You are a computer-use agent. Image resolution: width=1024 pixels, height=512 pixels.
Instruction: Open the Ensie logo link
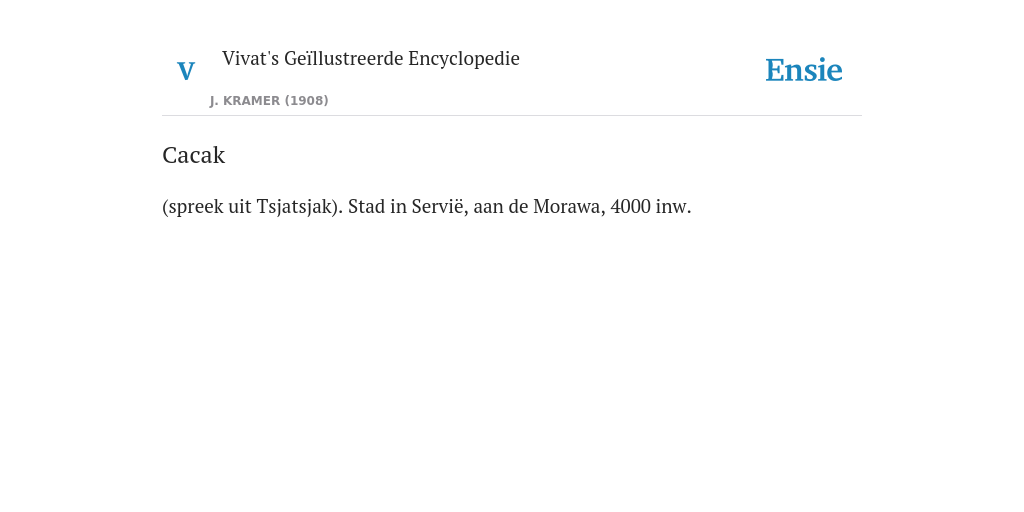tap(804, 70)
